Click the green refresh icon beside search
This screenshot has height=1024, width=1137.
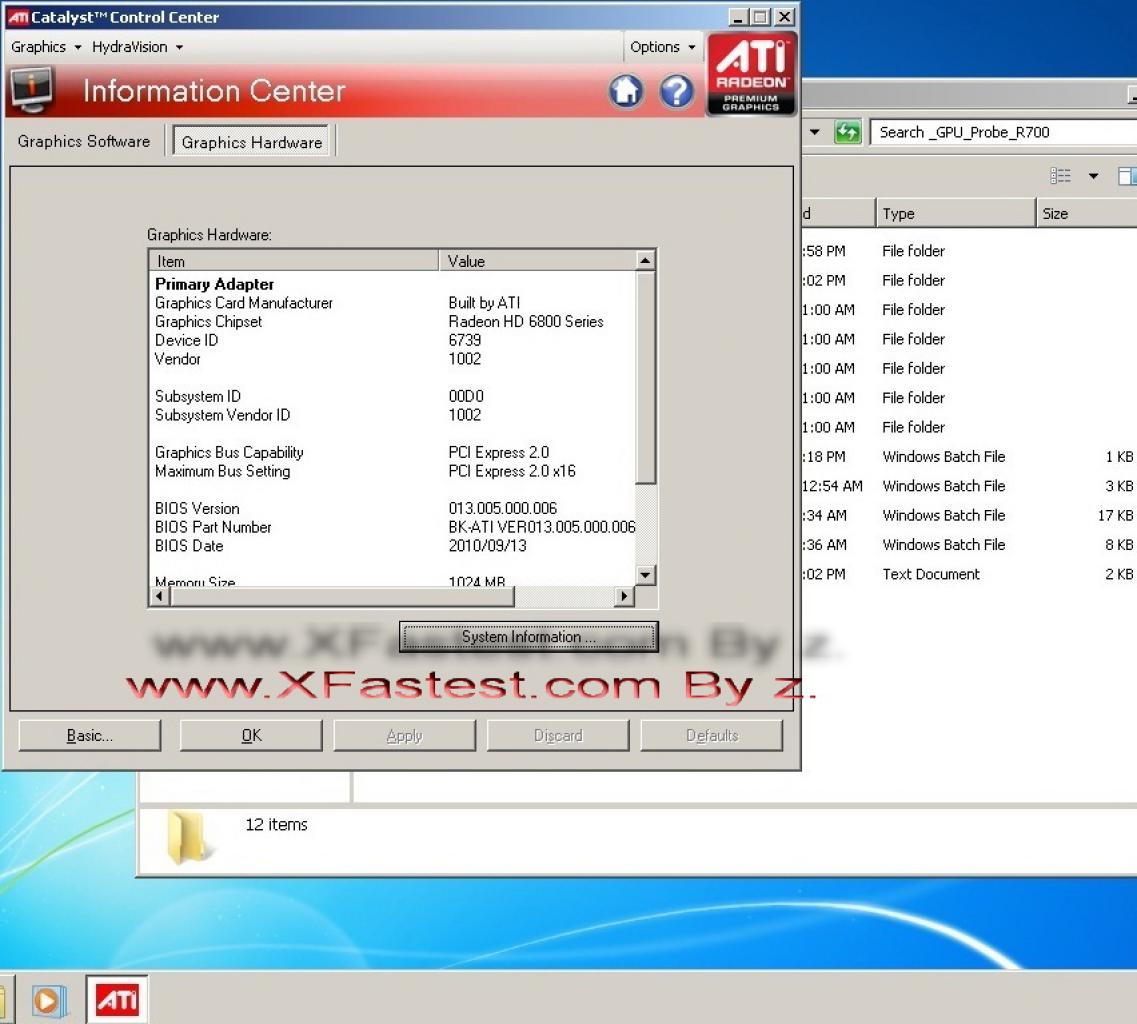point(847,133)
